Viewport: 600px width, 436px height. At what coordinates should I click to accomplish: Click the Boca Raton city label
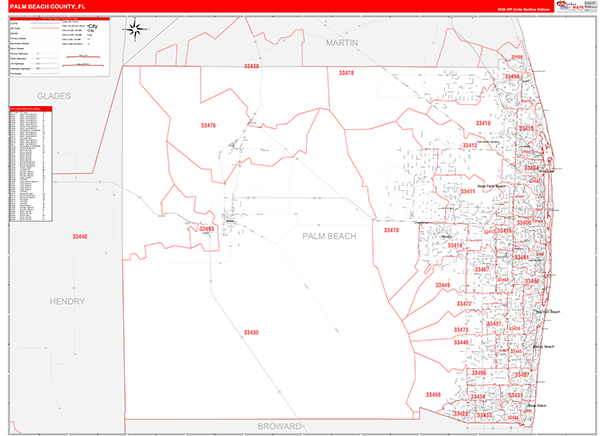click(x=537, y=405)
